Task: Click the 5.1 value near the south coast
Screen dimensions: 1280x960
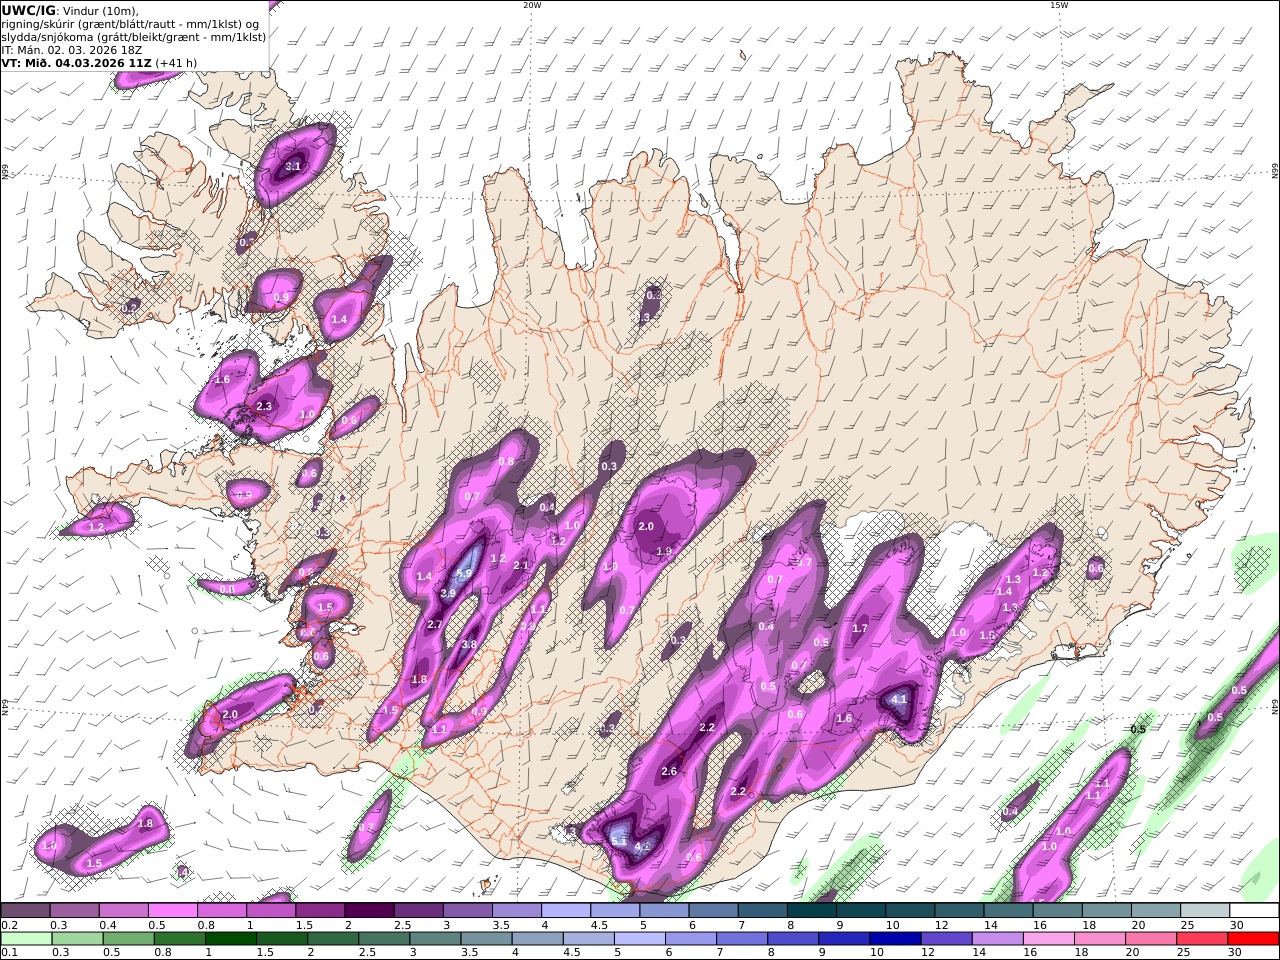Action: 619,842
